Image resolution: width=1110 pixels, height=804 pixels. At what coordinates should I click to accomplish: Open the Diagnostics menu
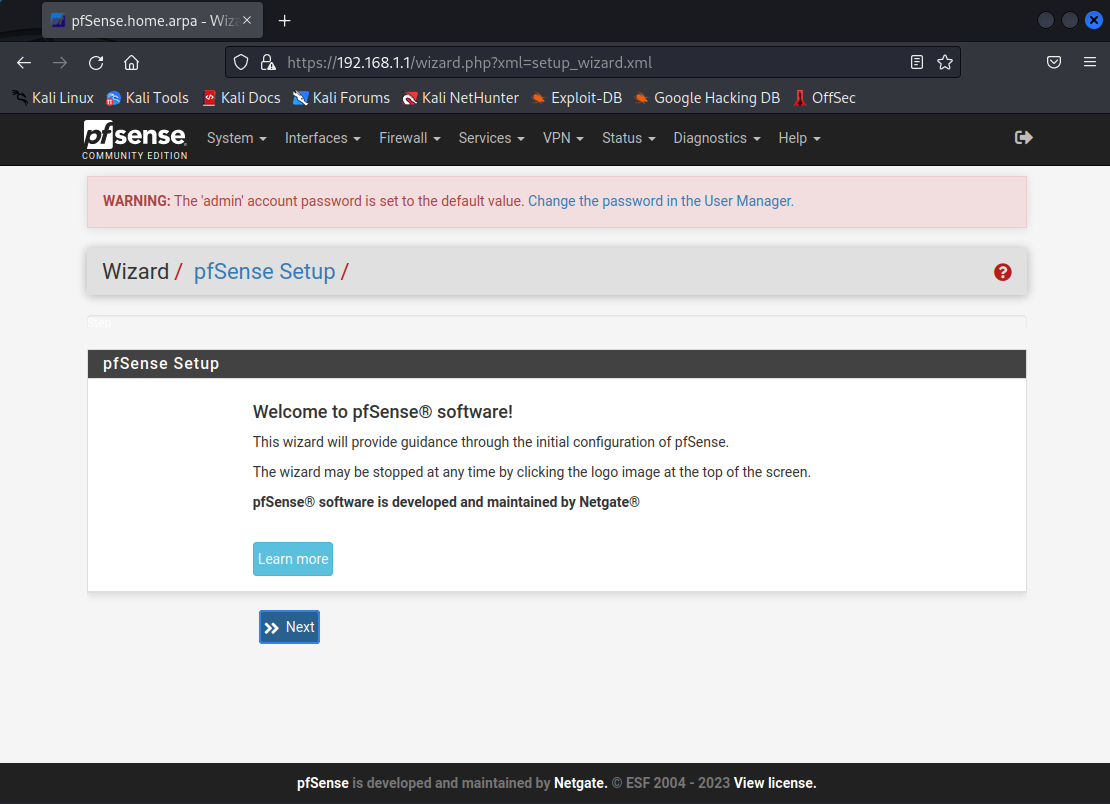tap(716, 138)
